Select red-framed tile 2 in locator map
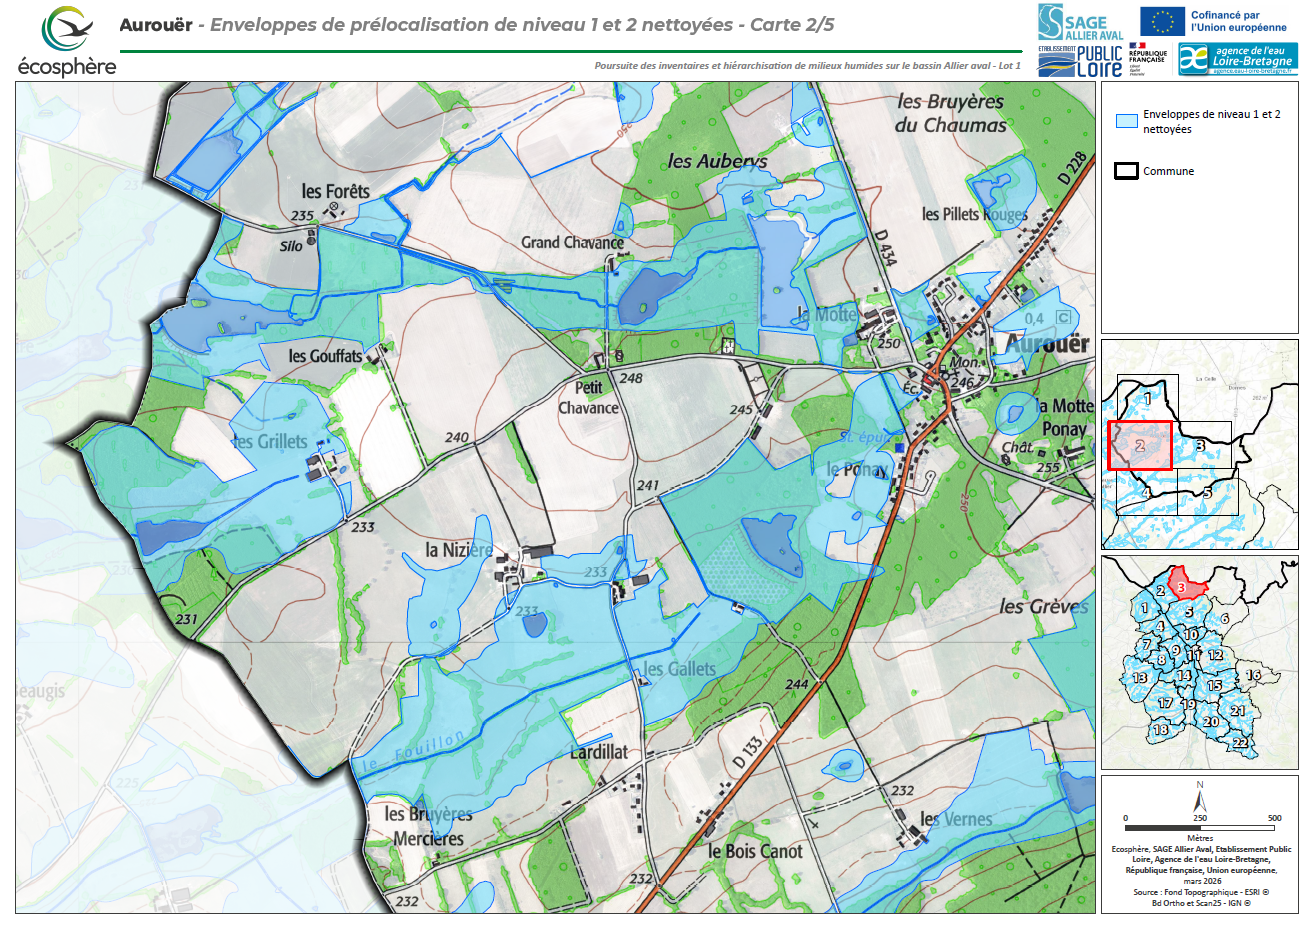Image resolution: width=1313 pixels, height=928 pixels. (x=1139, y=446)
